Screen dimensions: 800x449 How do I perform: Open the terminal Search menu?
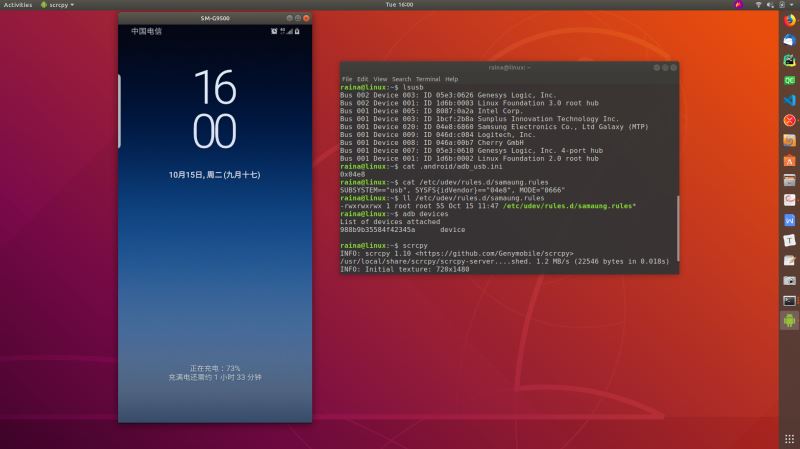401,79
